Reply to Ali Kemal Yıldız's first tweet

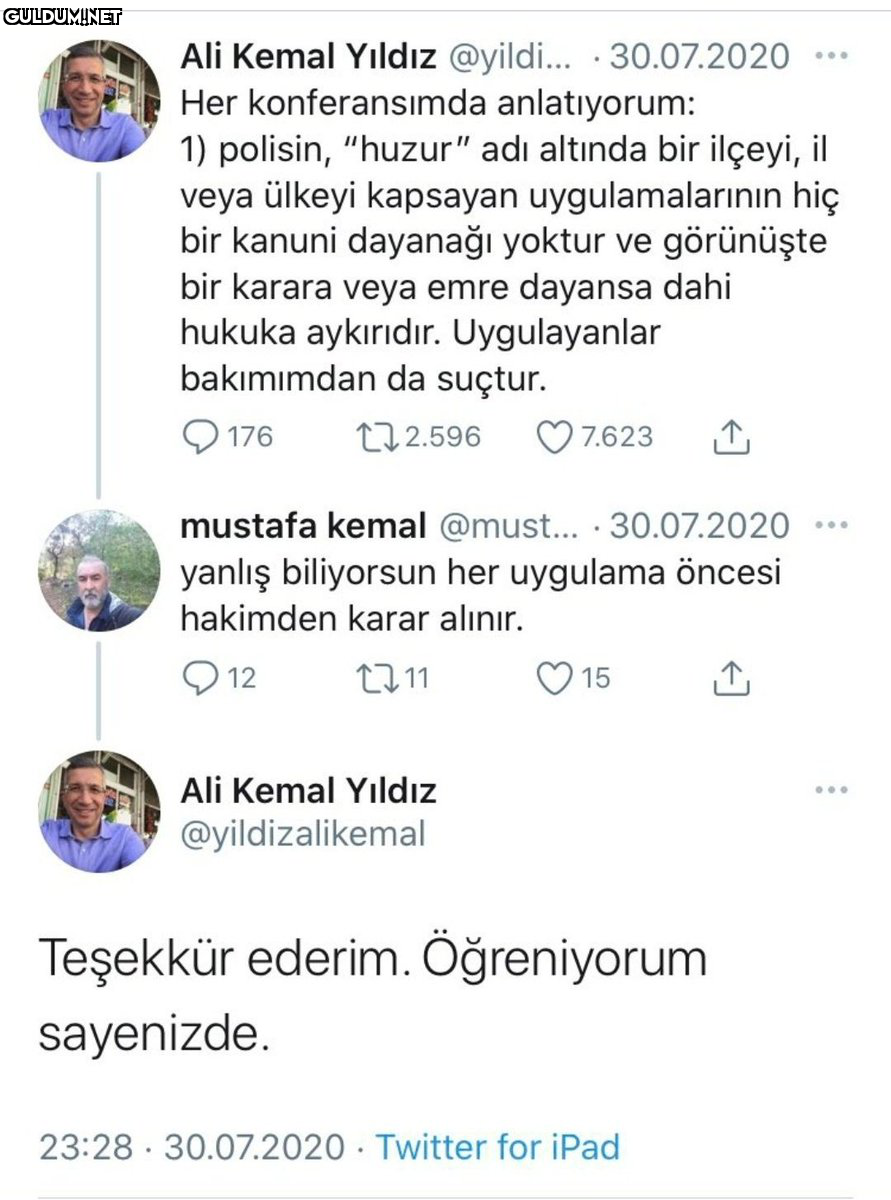(x=202, y=437)
